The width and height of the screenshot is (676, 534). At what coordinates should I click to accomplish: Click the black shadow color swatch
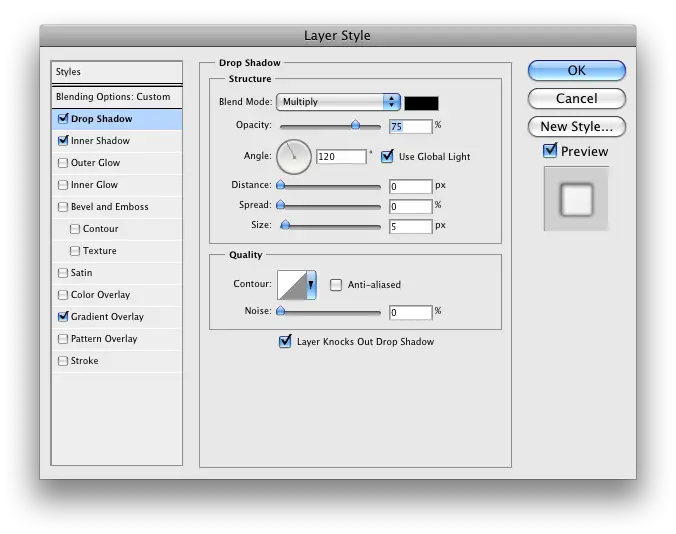[421, 102]
